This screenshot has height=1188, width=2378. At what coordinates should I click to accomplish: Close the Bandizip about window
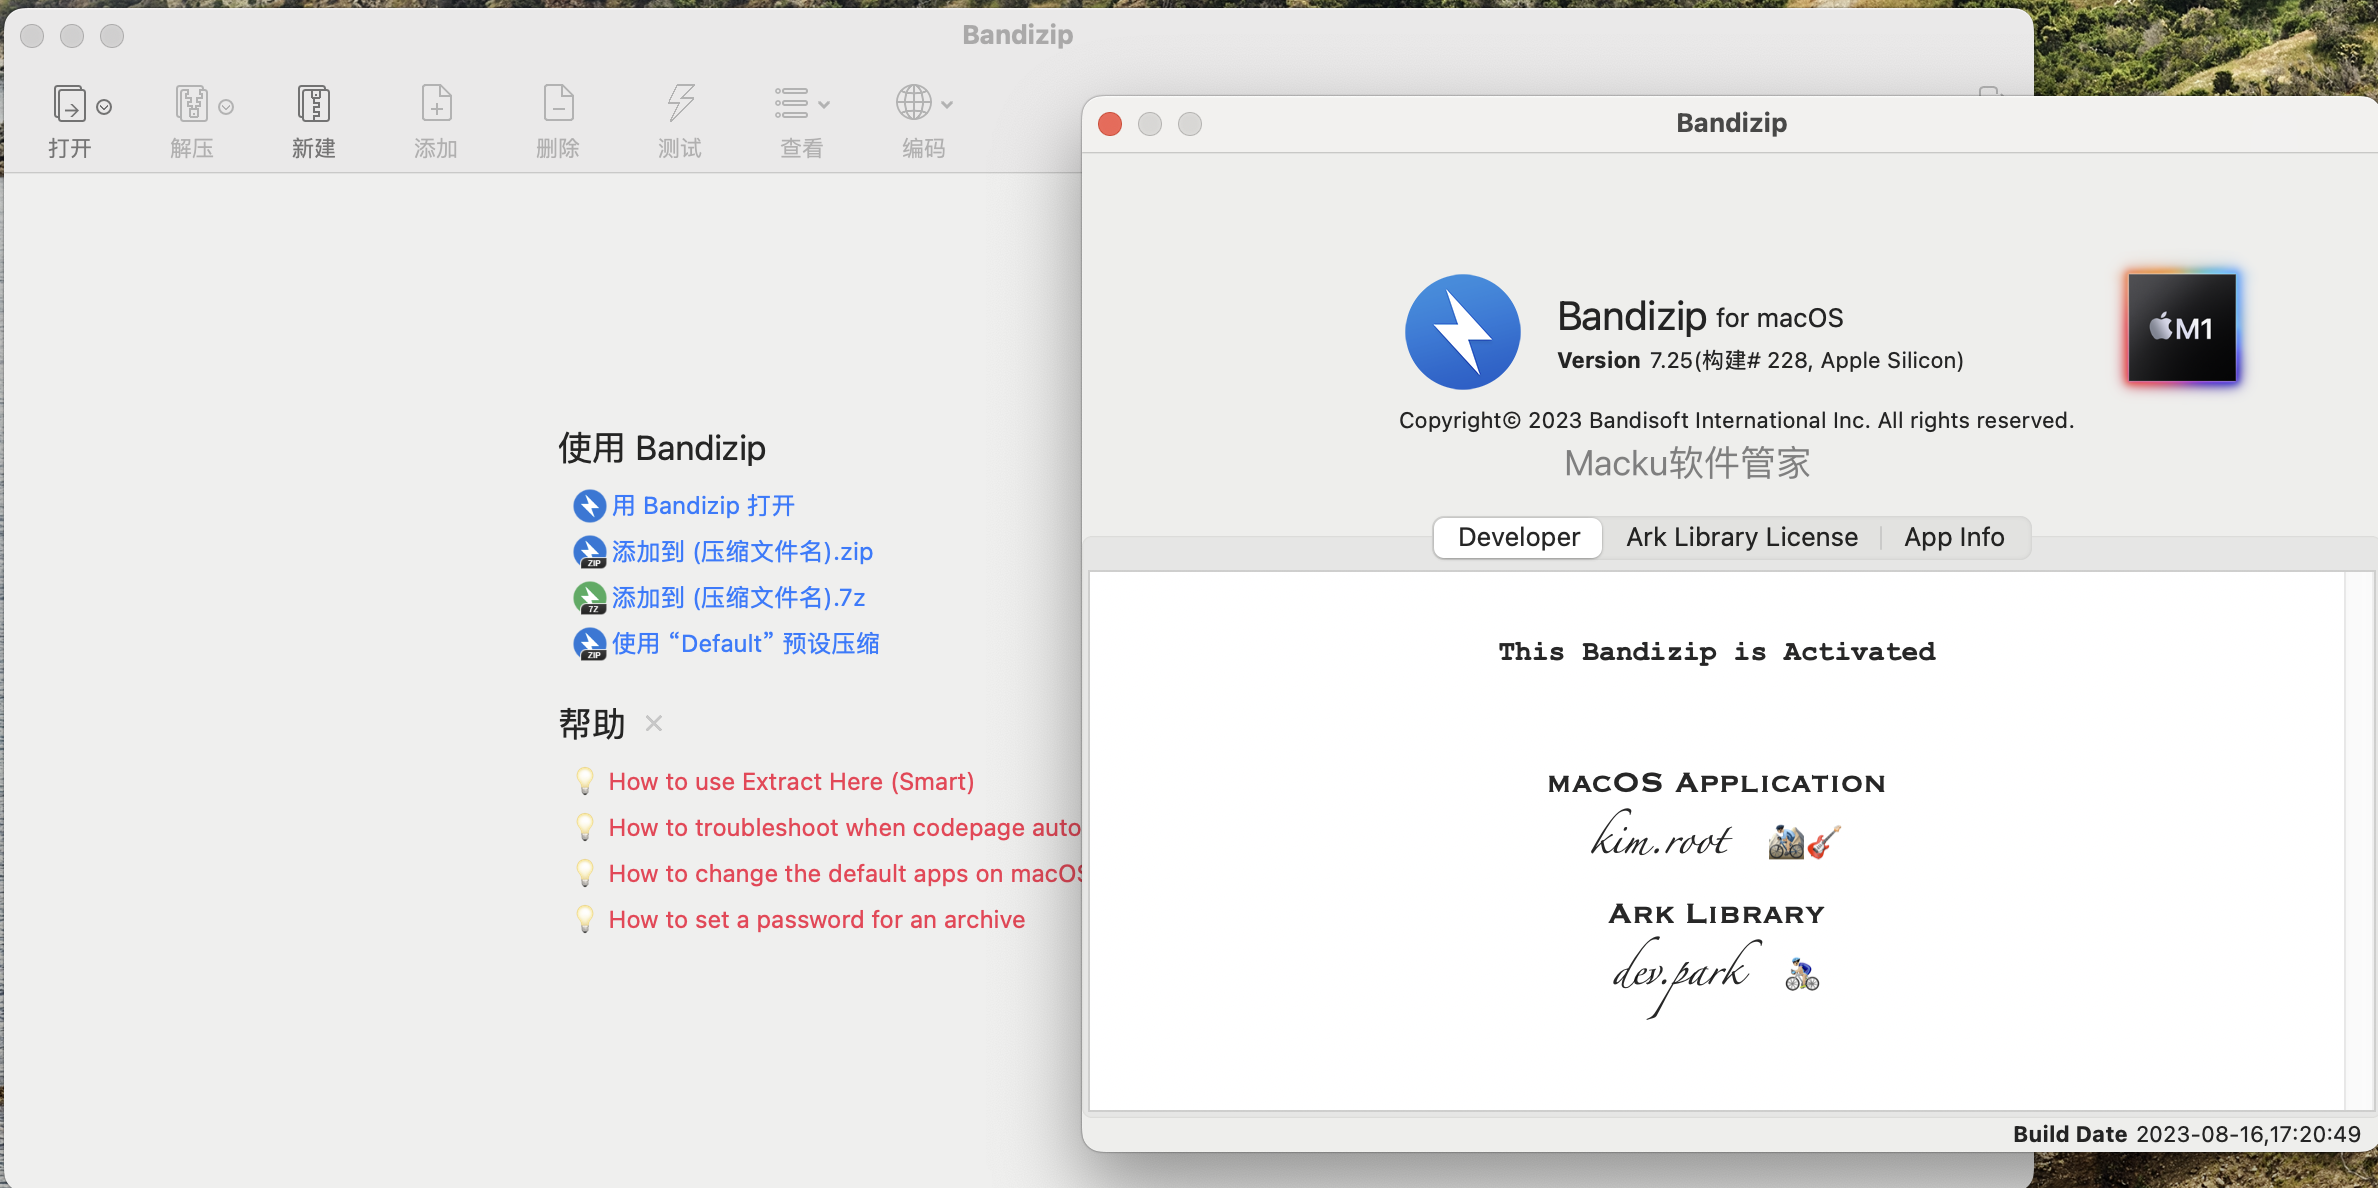click(x=1110, y=124)
